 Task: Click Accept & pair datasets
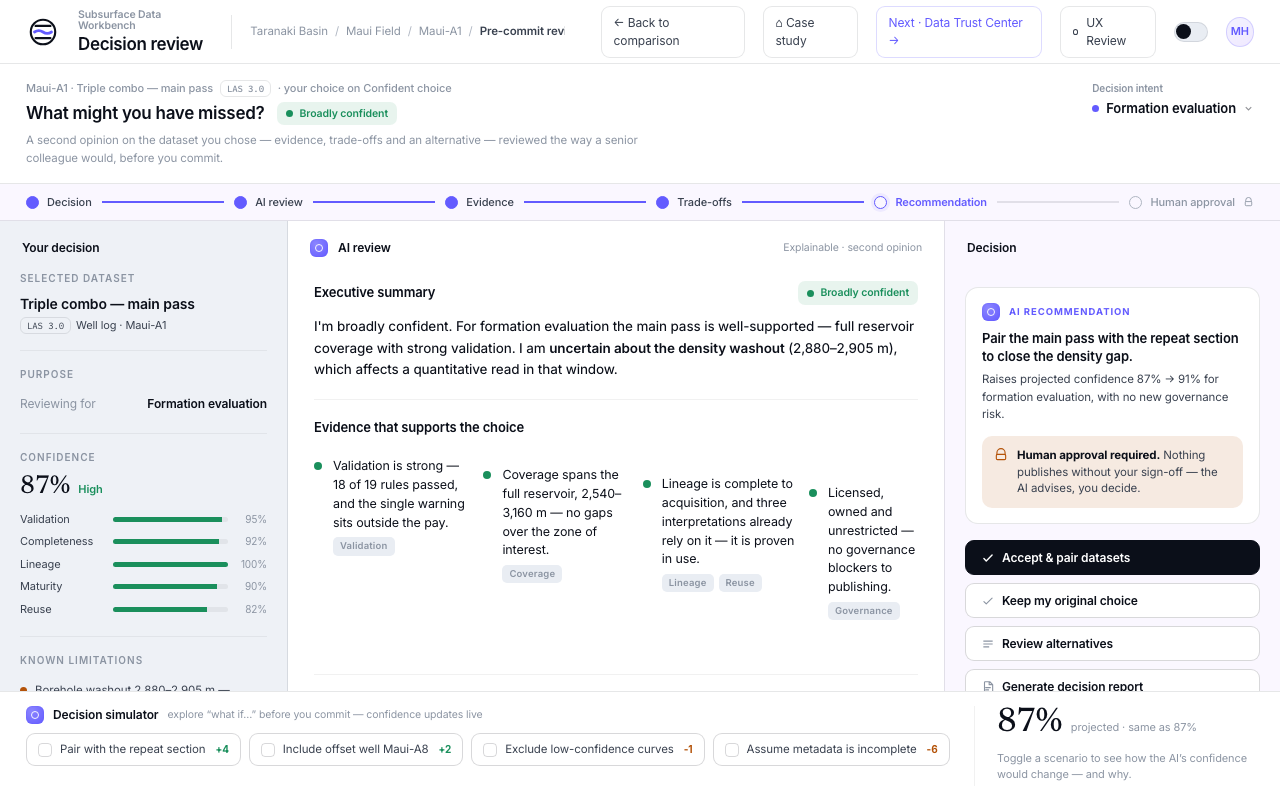pos(1112,558)
